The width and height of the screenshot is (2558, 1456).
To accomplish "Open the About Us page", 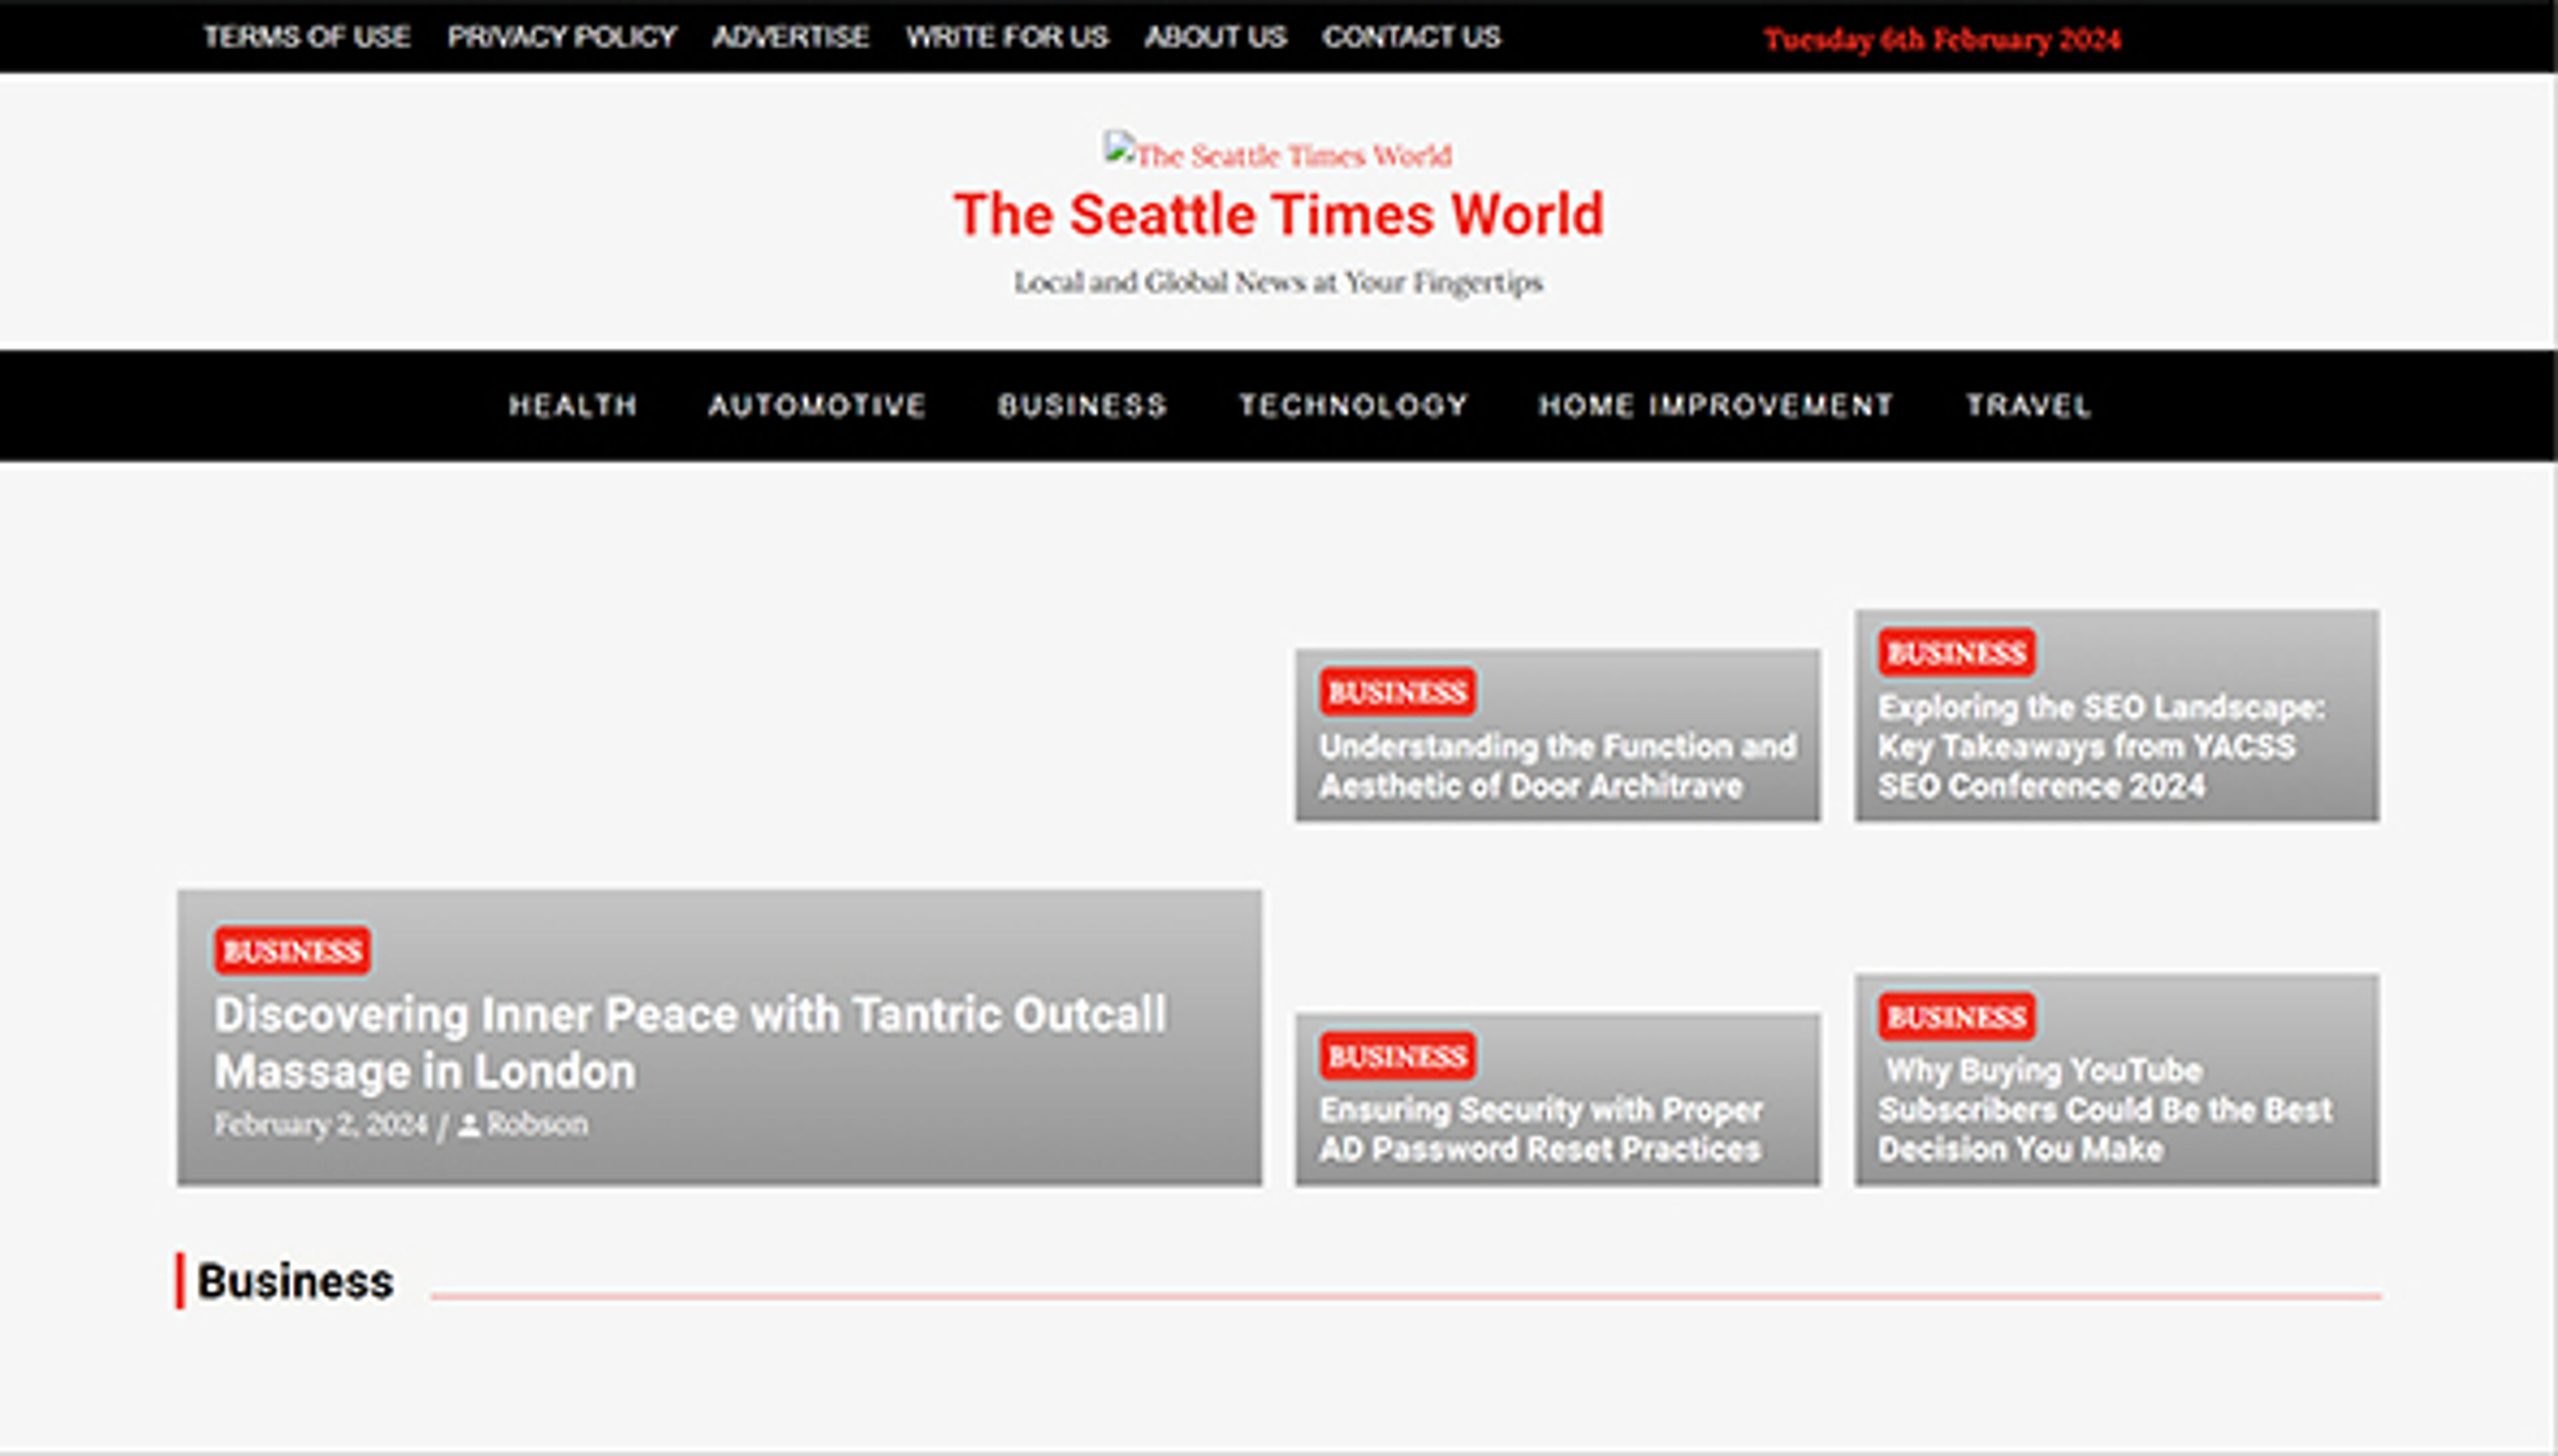I will coord(1216,37).
